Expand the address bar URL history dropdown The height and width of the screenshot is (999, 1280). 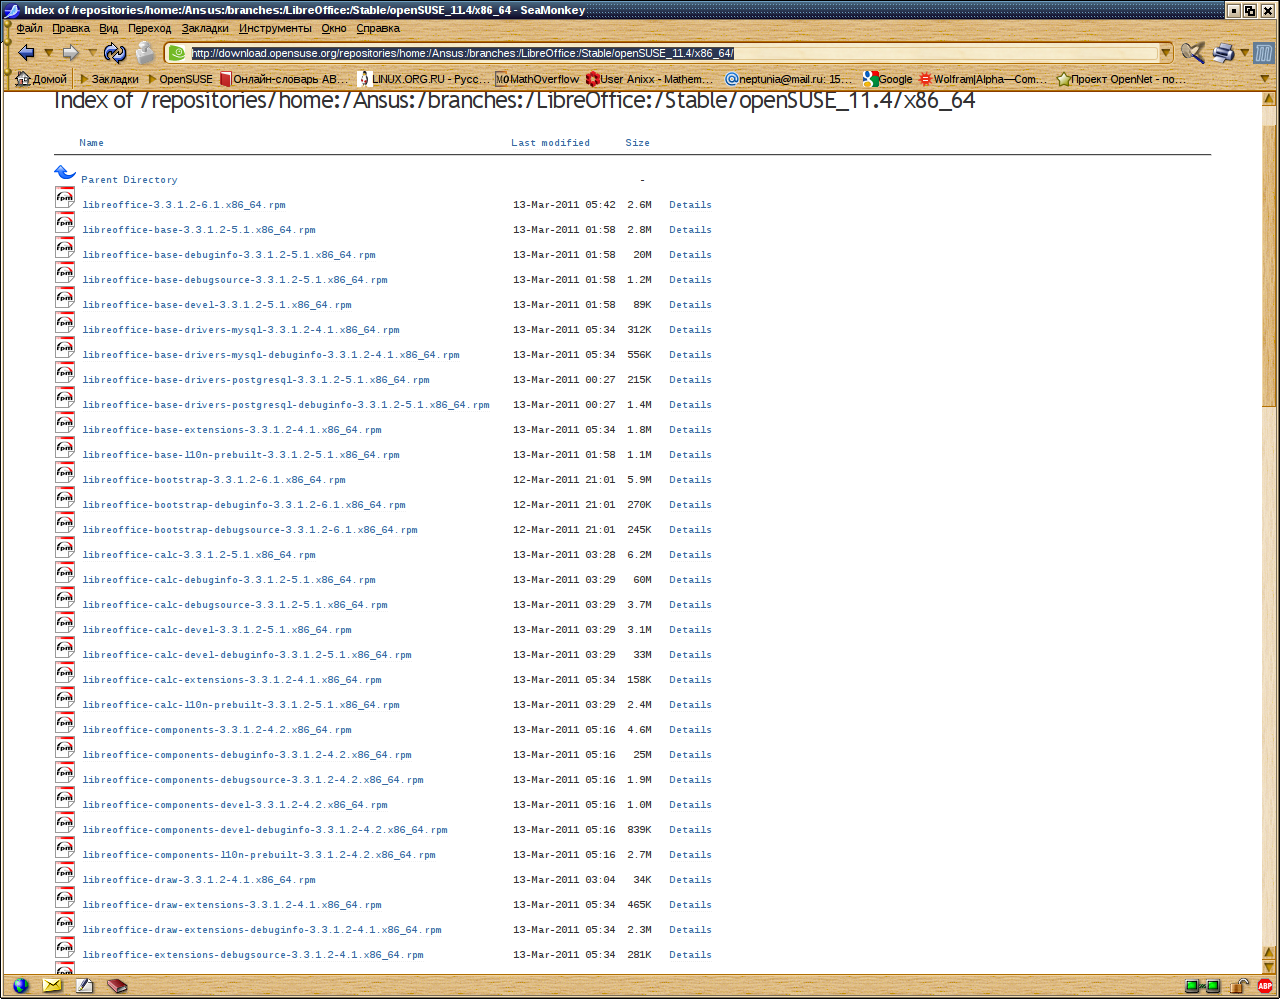tap(1166, 53)
